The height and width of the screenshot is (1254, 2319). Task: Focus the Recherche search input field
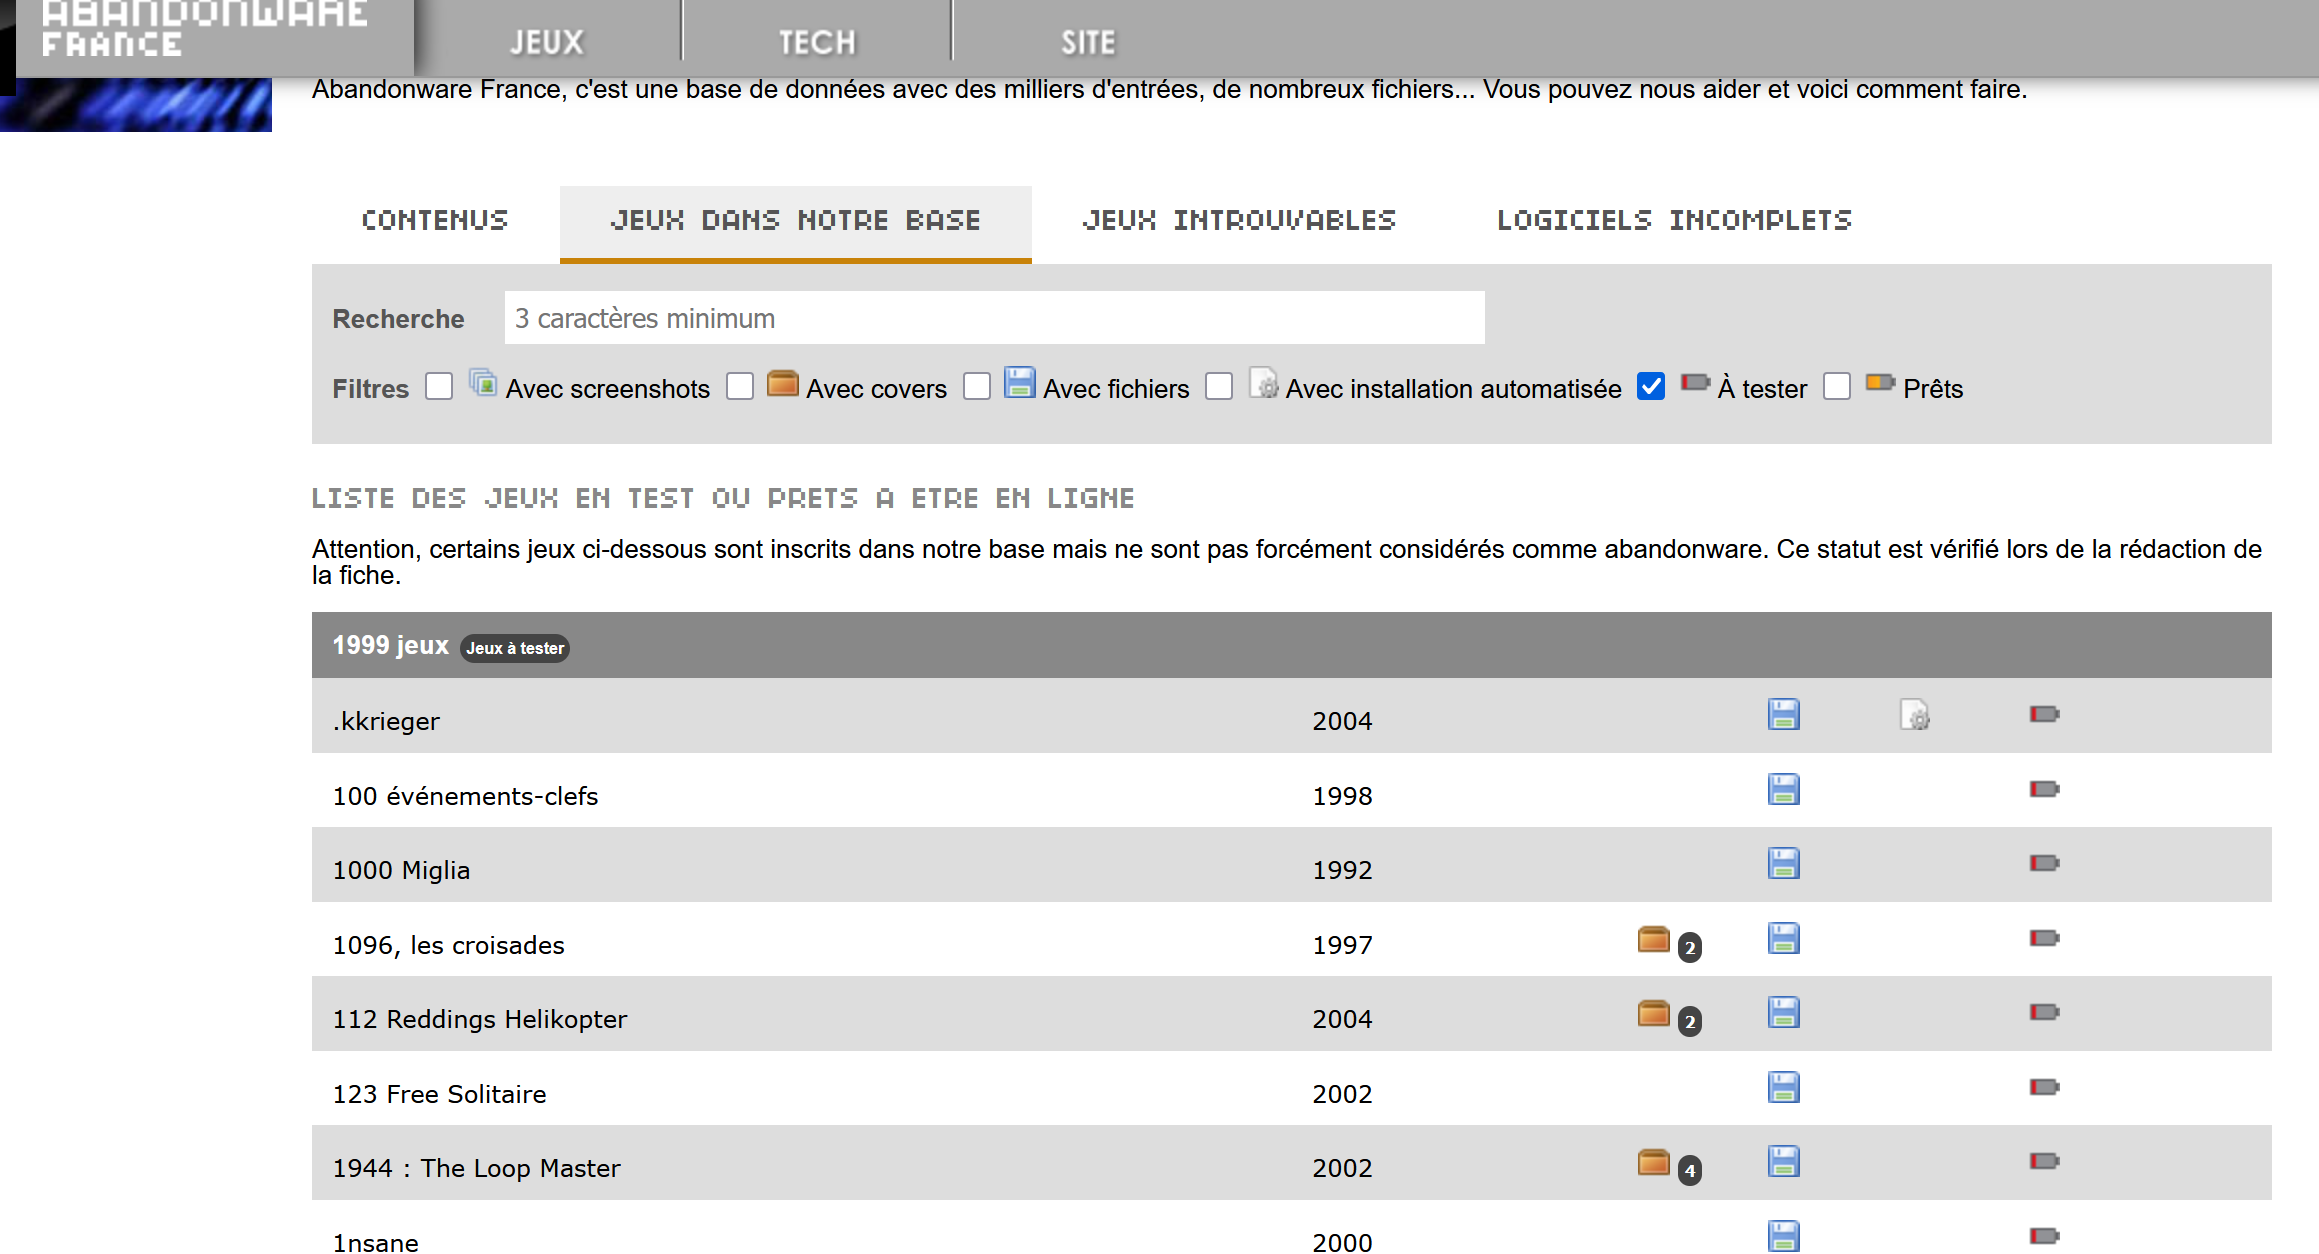[994, 318]
